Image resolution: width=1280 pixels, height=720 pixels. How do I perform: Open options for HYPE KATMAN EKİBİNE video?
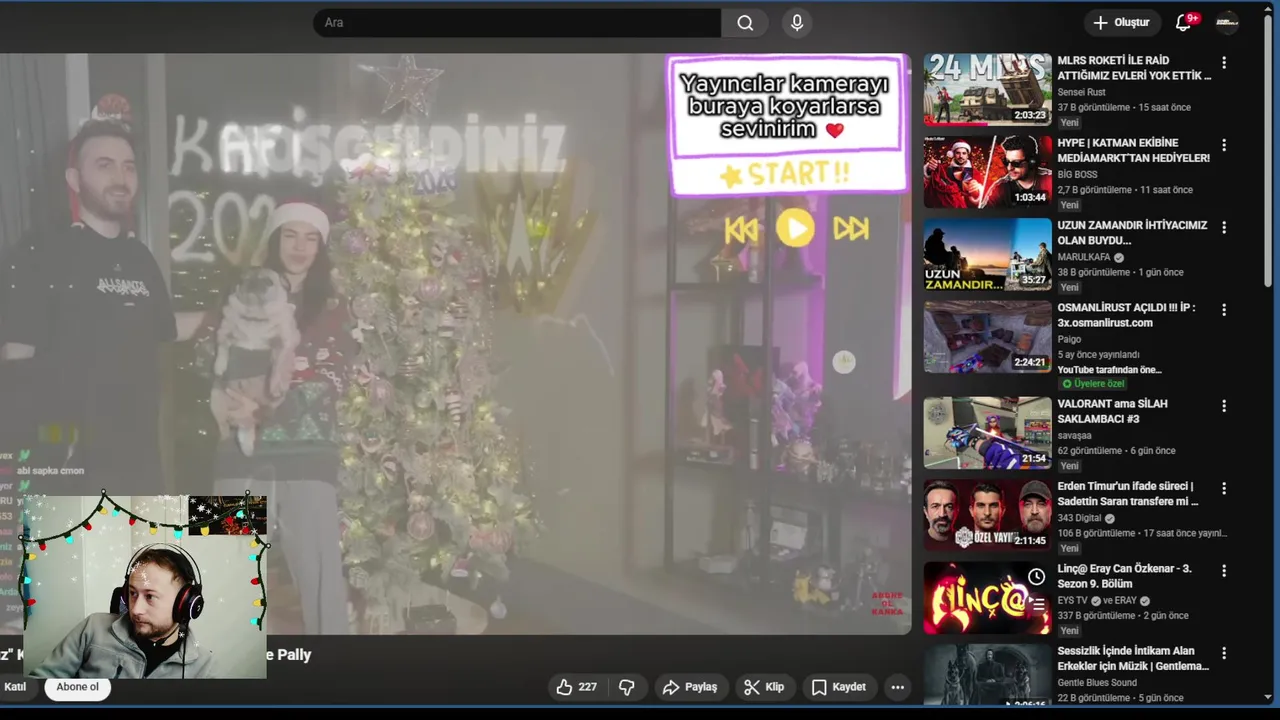coord(1224,145)
